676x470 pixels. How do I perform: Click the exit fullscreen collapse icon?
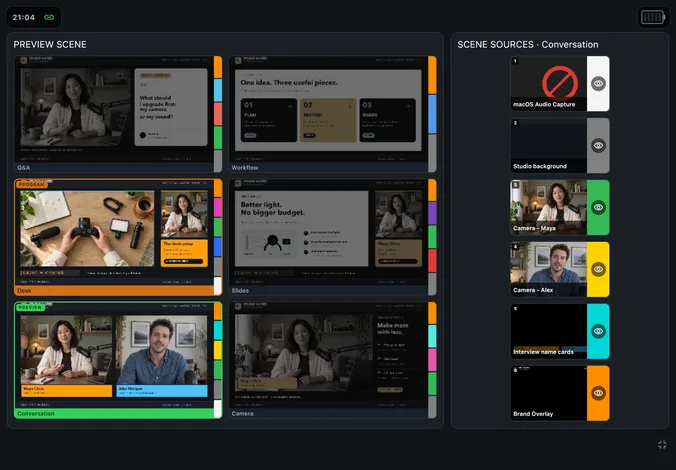(662, 445)
